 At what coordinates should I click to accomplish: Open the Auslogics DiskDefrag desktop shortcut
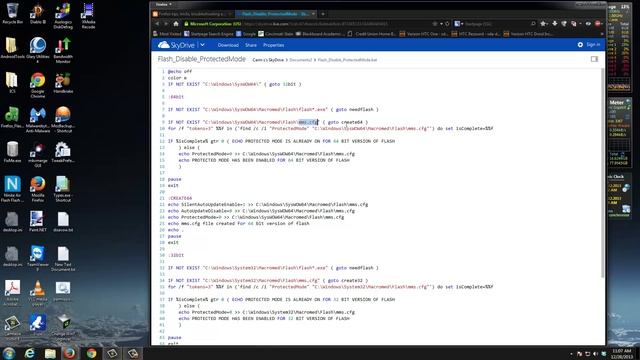click(63, 16)
